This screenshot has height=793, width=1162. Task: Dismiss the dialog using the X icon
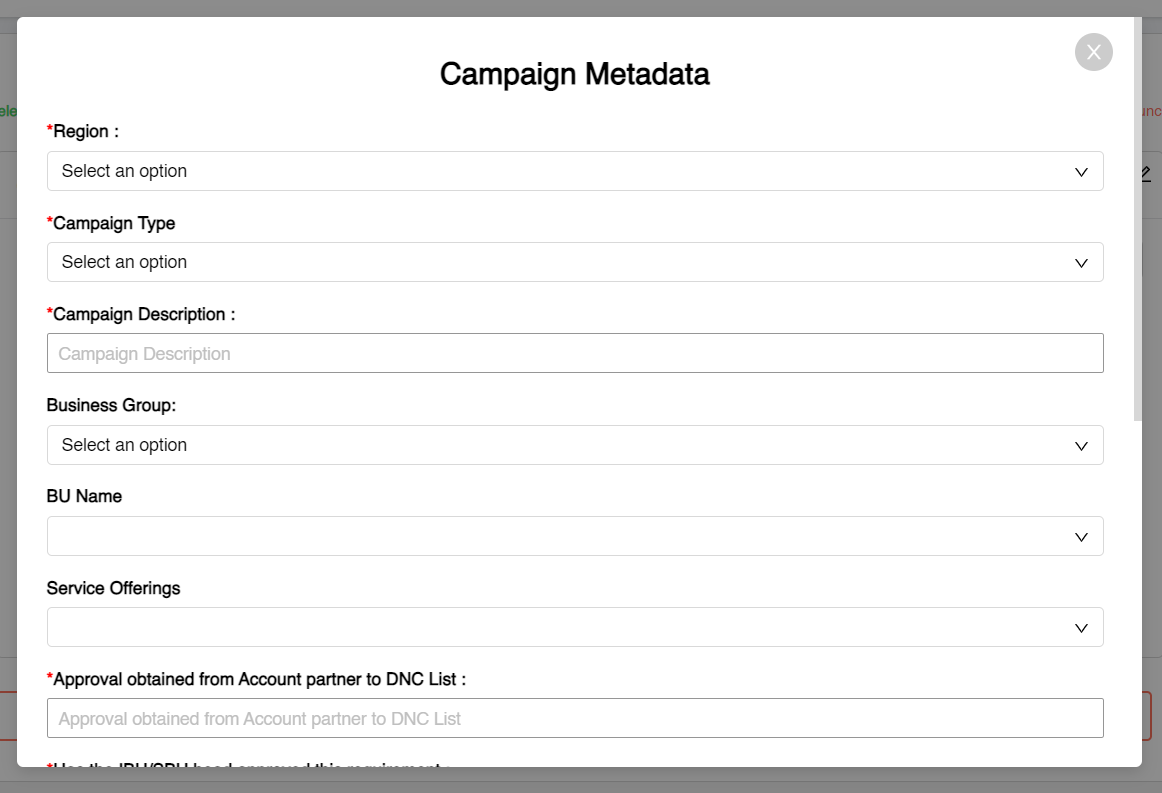1093,52
